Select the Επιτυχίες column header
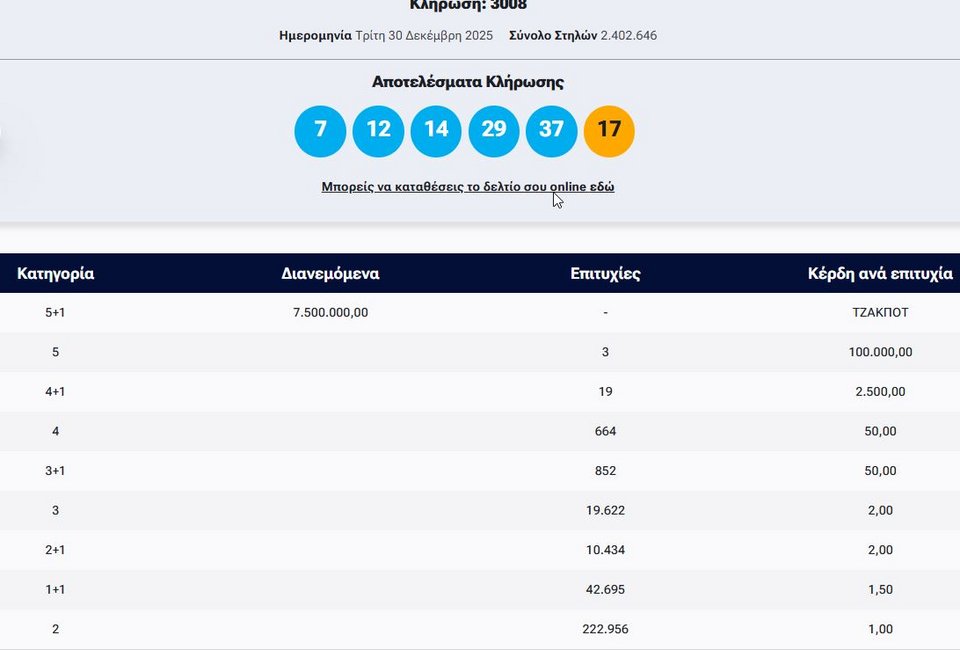 click(x=605, y=273)
